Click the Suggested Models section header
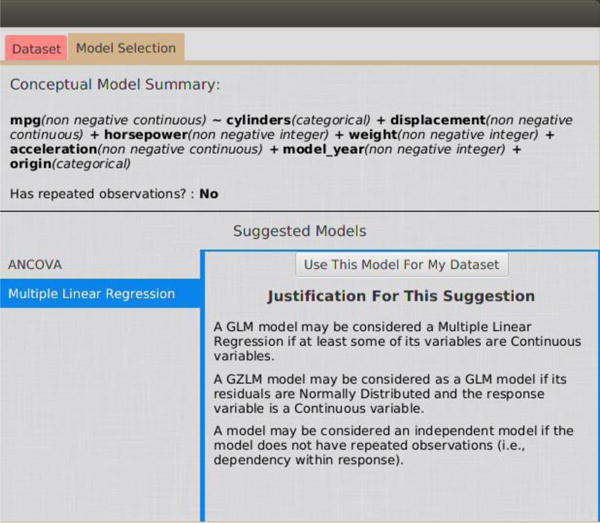The image size is (600, 523). click(299, 231)
